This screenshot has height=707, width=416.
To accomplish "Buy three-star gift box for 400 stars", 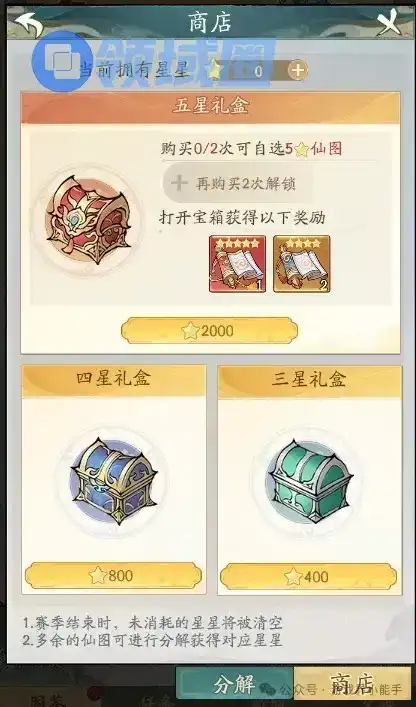I will (x=309, y=576).
